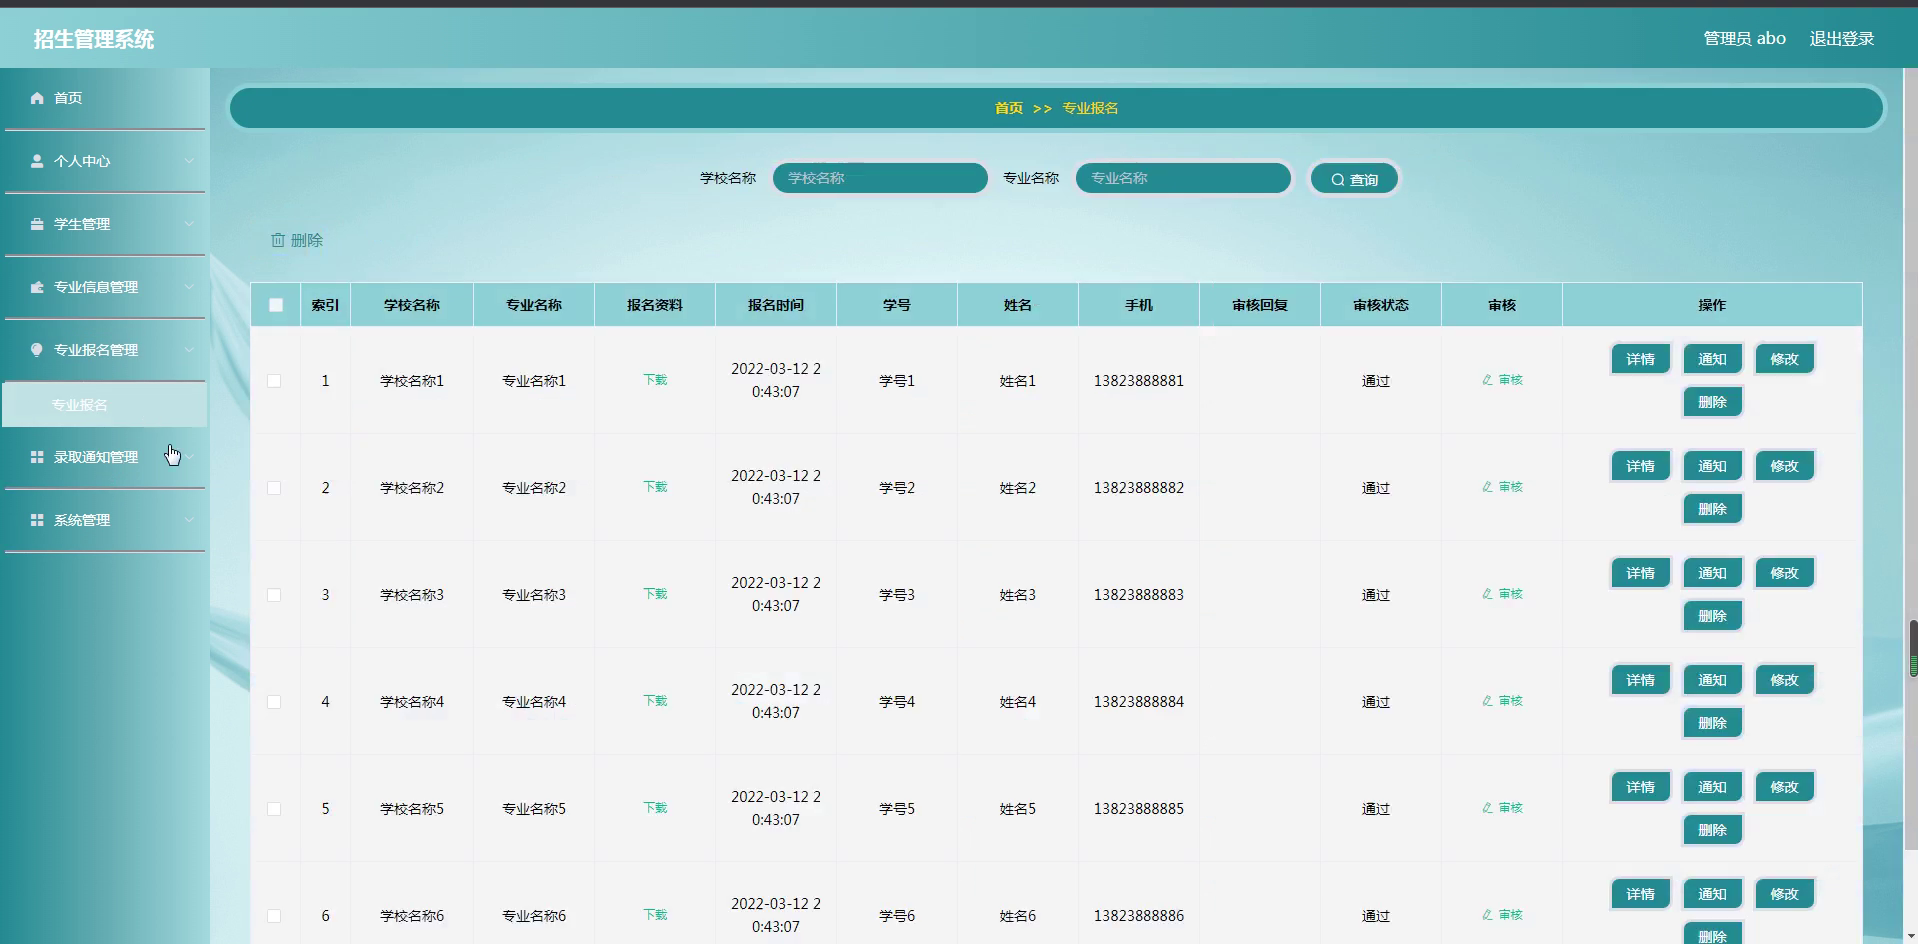Viewport: 1918px width, 944px height.
Task: Click the 修改 button for row 1
Action: (1784, 359)
